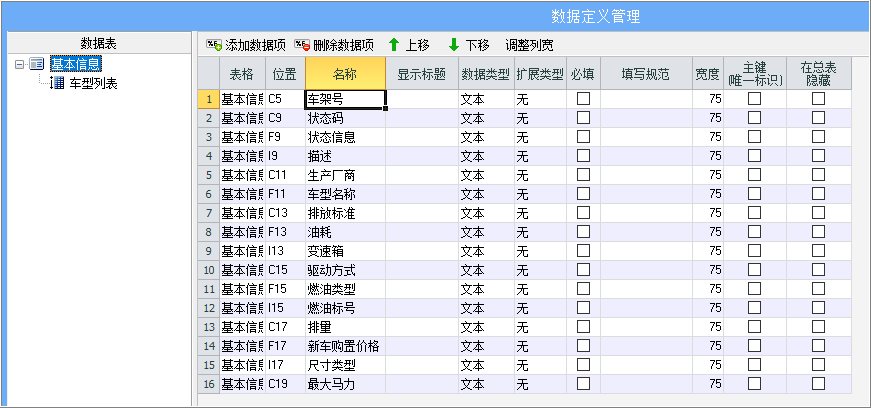This screenshot has width=871, height=408.
Task: Select row number 16 header
Action: tap(209, 384)
